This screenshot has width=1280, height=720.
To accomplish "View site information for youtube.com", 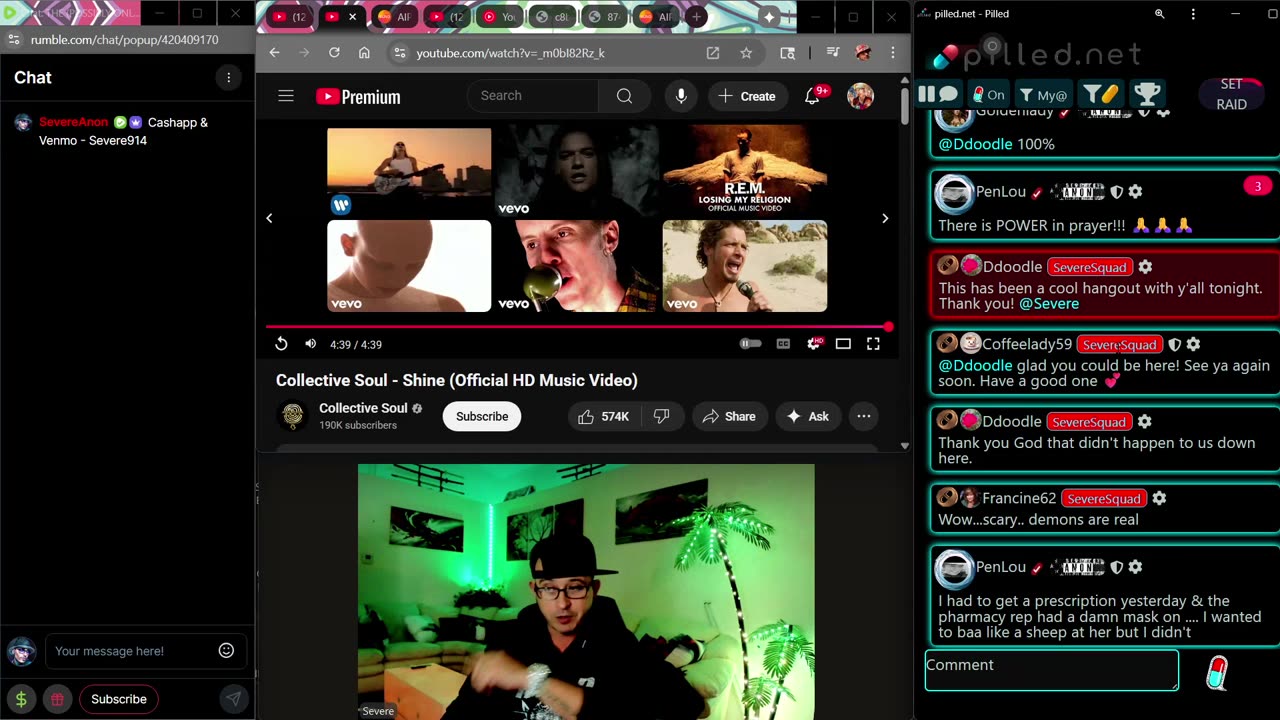I will 399,53.
